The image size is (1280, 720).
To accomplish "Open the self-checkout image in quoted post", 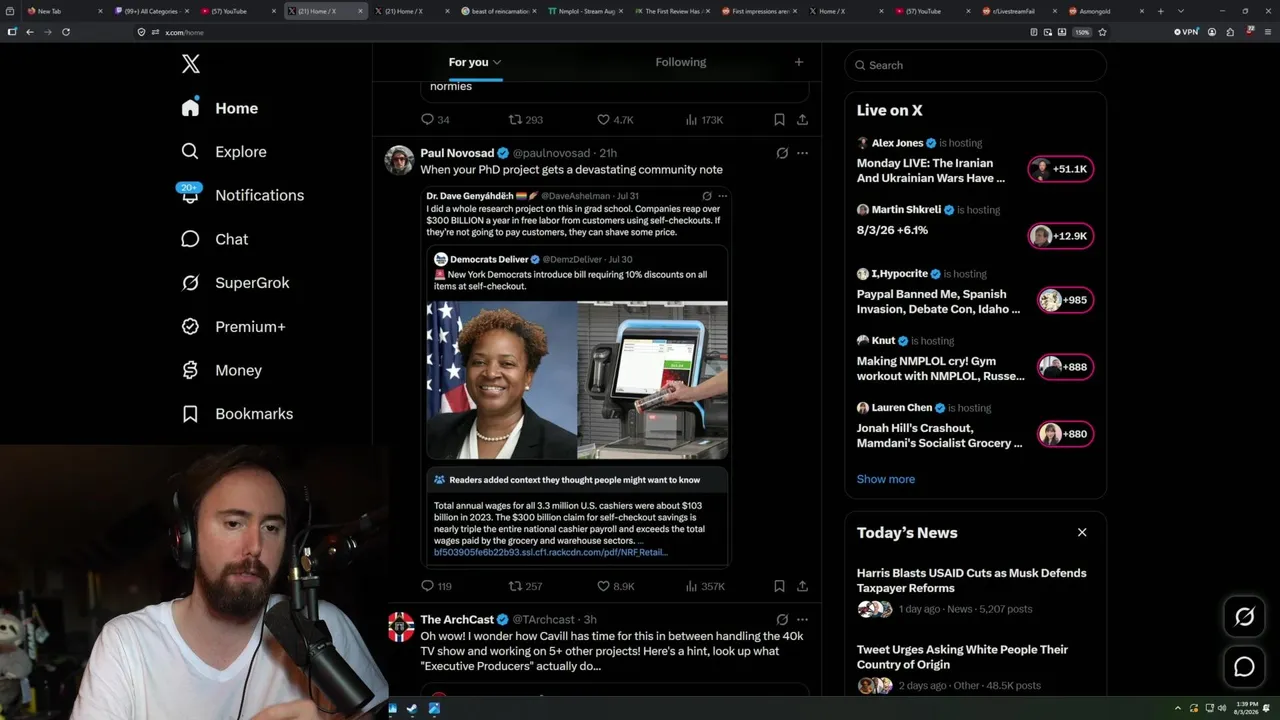I will click(653, 380).
